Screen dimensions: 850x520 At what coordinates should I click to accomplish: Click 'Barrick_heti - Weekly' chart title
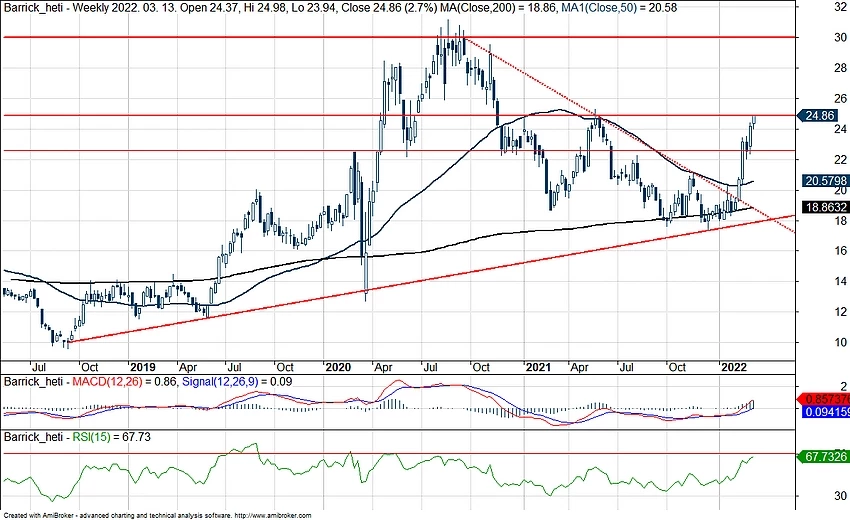coord(56,8)
